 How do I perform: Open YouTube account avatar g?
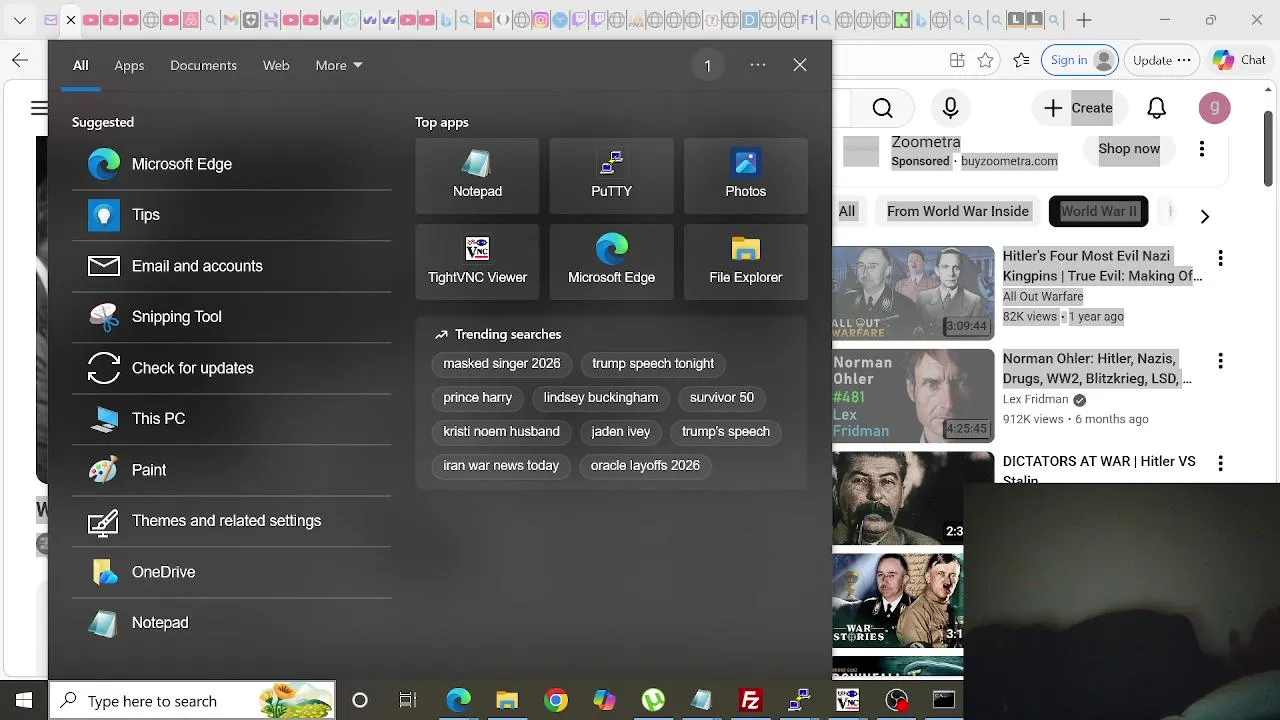pos(1214,108)
